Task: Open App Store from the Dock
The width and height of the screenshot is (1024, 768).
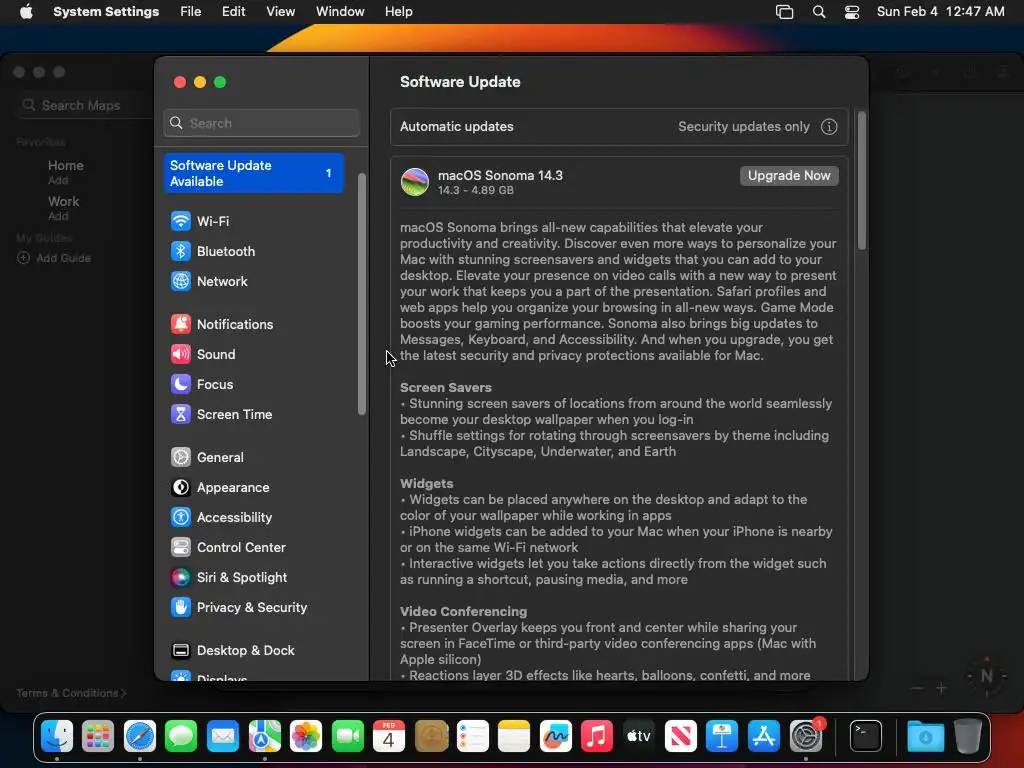Action: (x=763, y=737)
